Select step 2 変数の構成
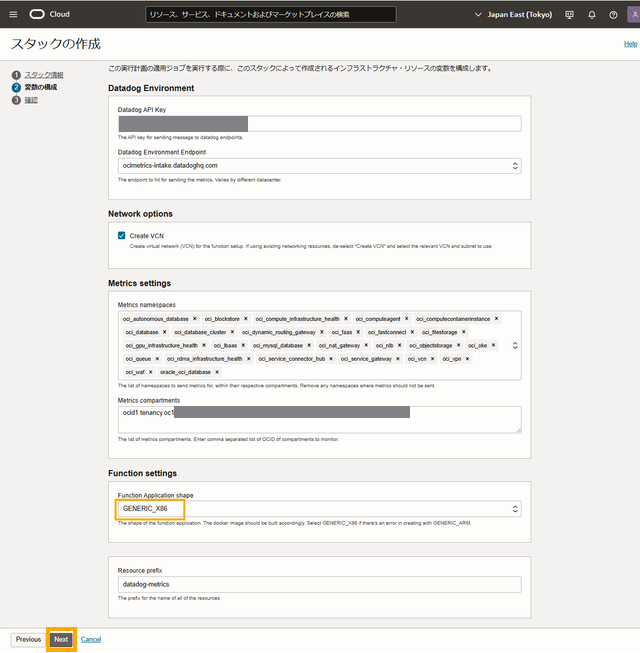The width and height of the screenshot is (640, 653). point(41,87)
